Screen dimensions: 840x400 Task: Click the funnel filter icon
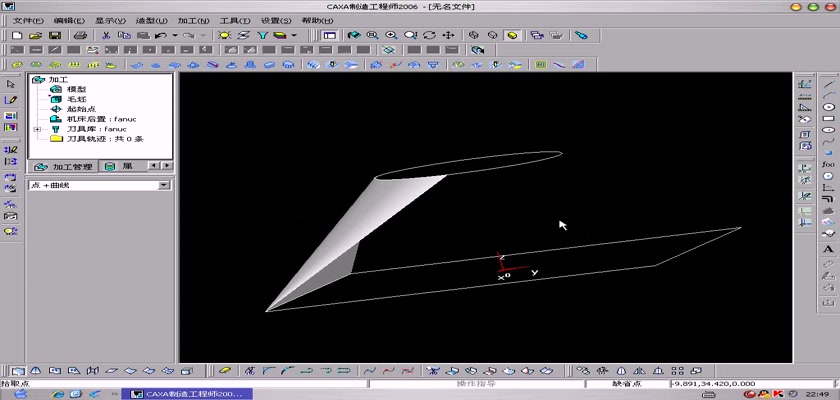[x=262, y=35]
